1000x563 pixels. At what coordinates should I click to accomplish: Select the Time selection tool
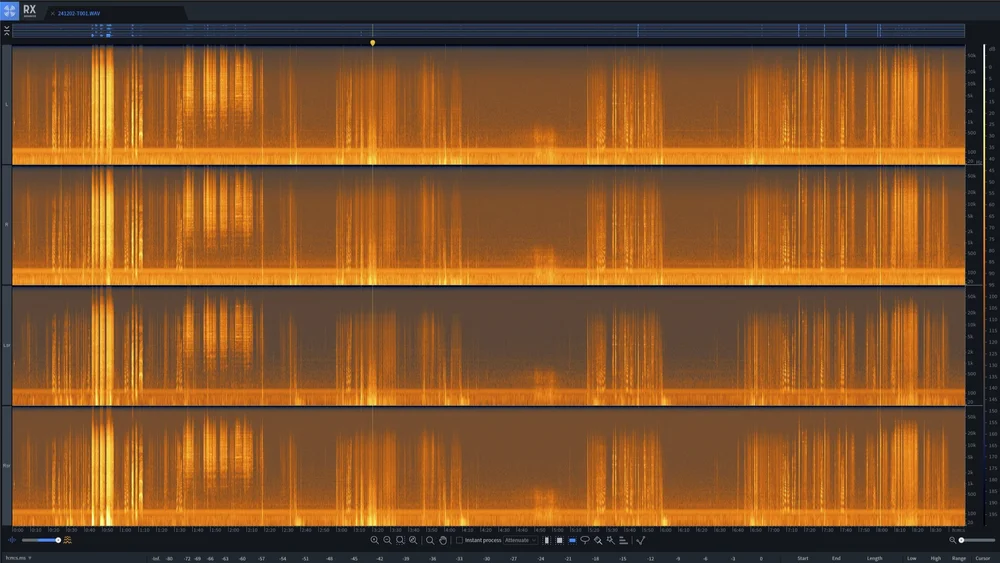point(547,540)
